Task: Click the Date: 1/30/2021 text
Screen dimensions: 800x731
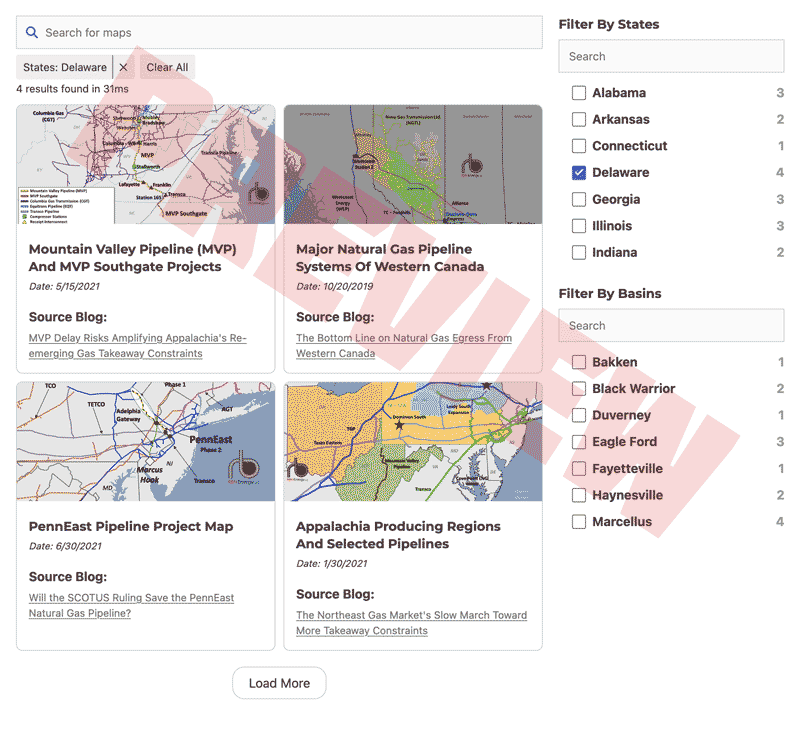Action: (x=332, y=564)
